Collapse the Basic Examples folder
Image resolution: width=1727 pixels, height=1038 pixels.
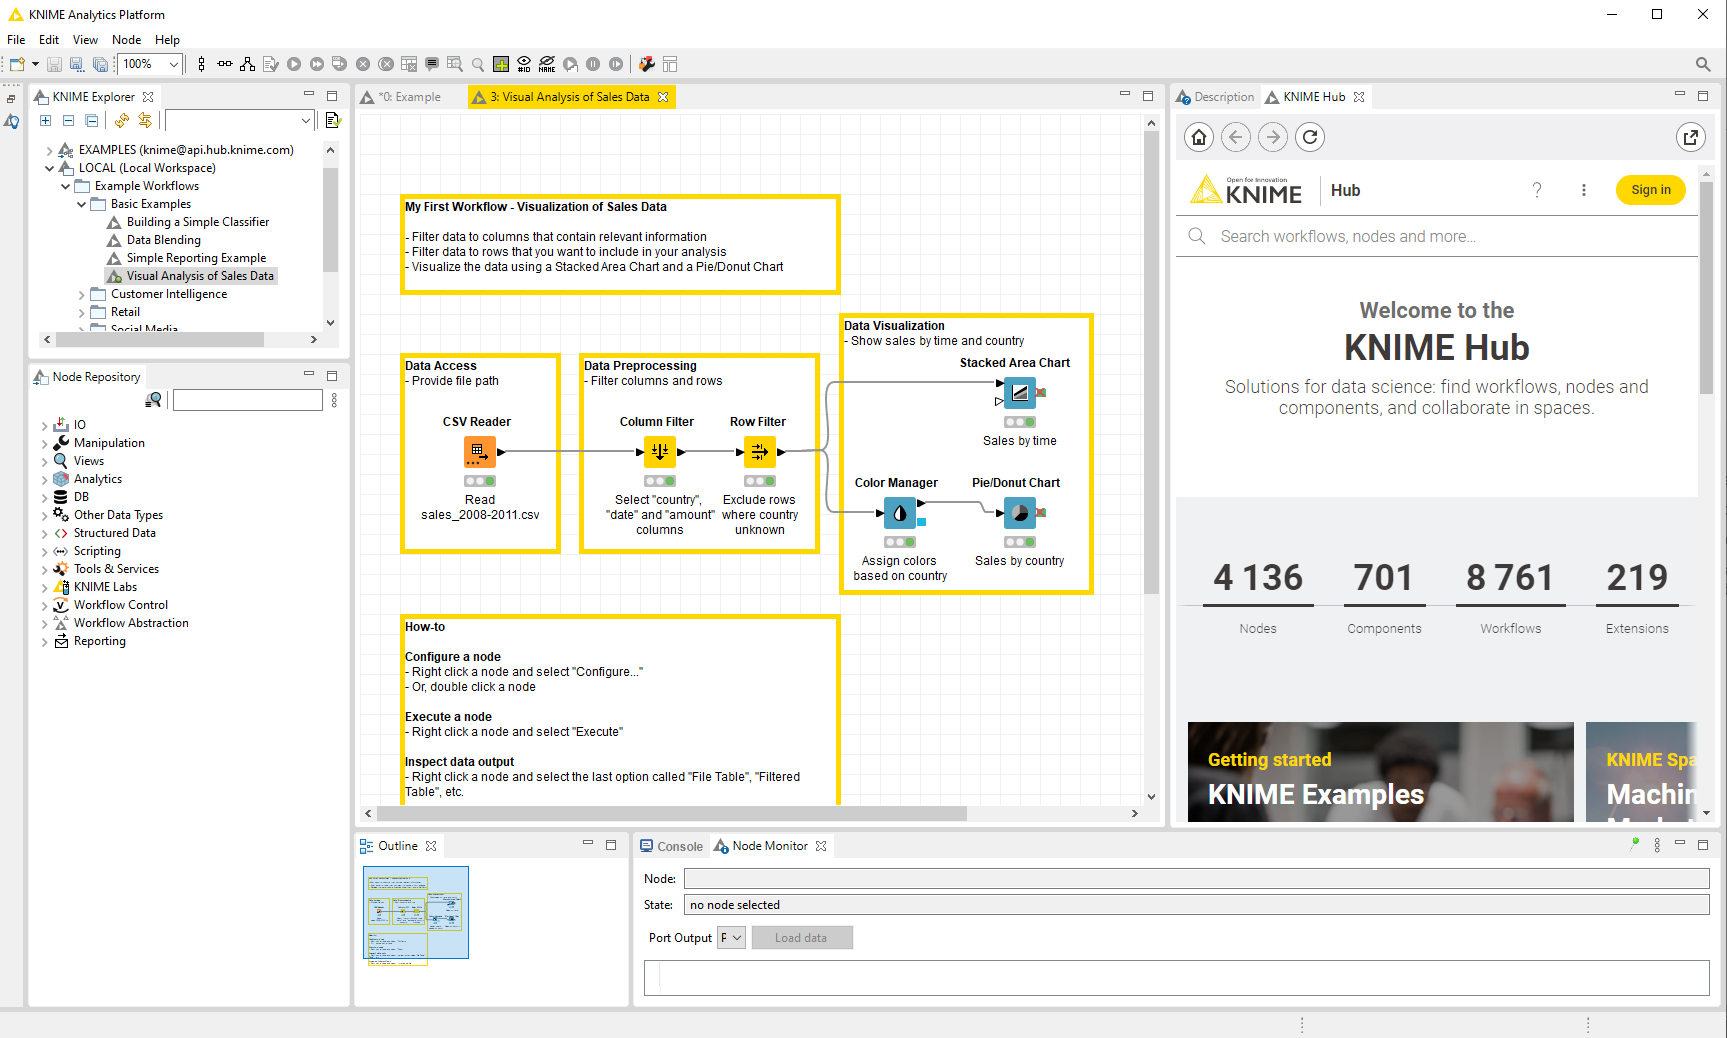coord(82,204)
